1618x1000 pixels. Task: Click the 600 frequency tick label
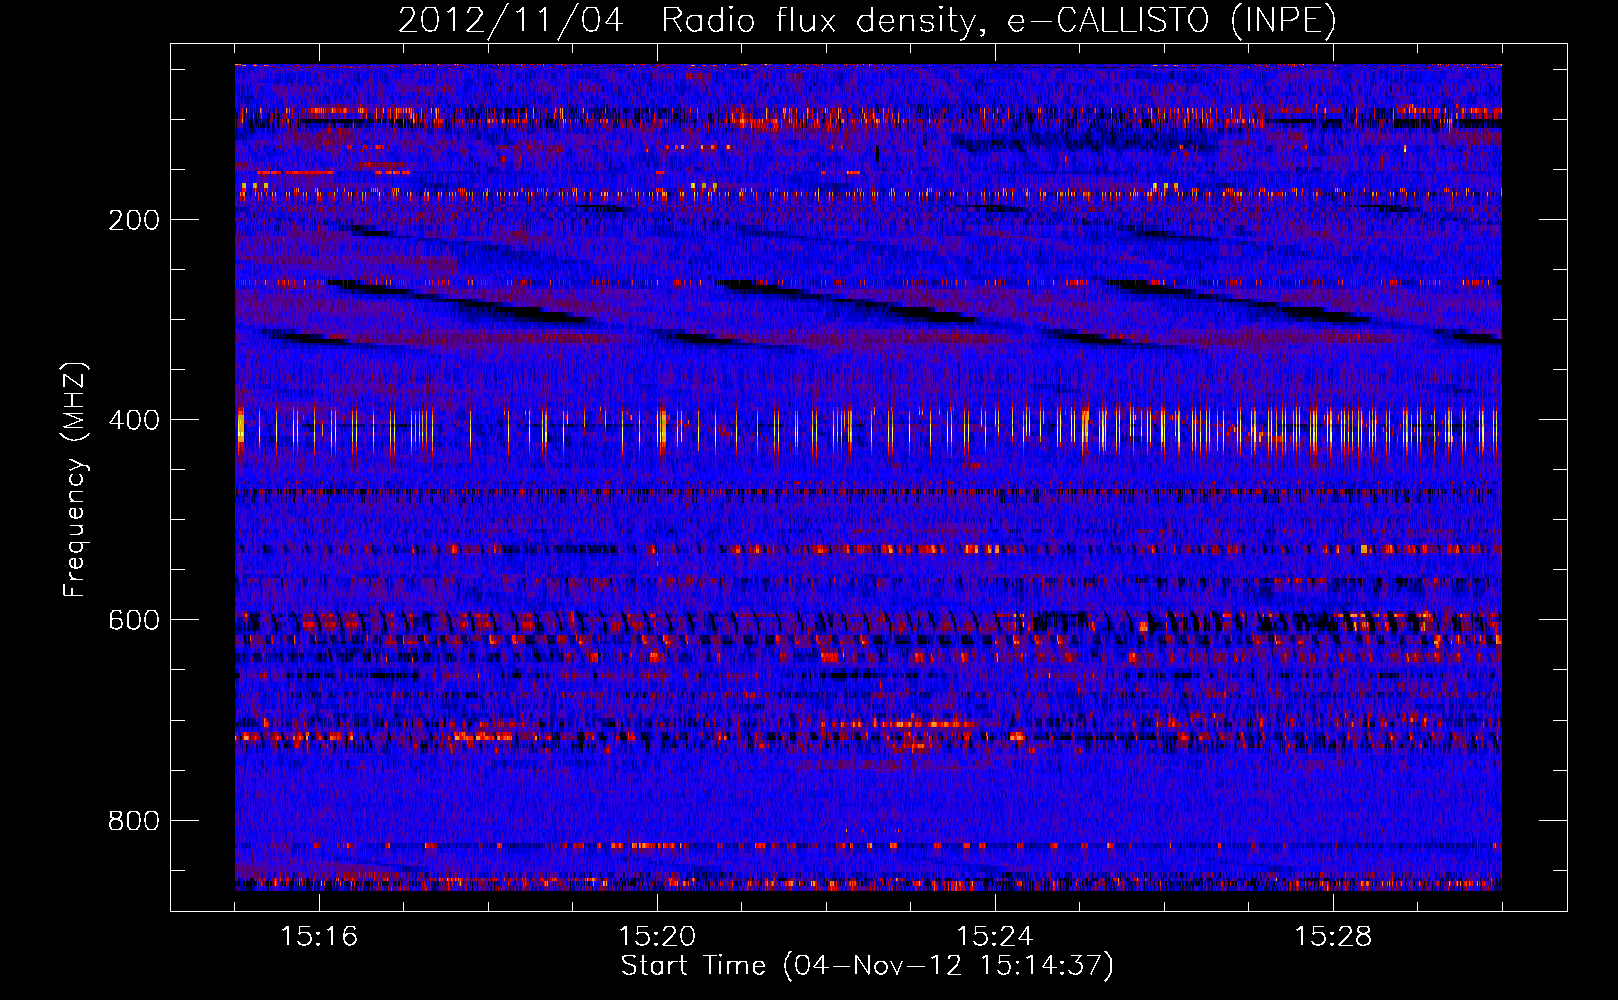tap(134, 619)
